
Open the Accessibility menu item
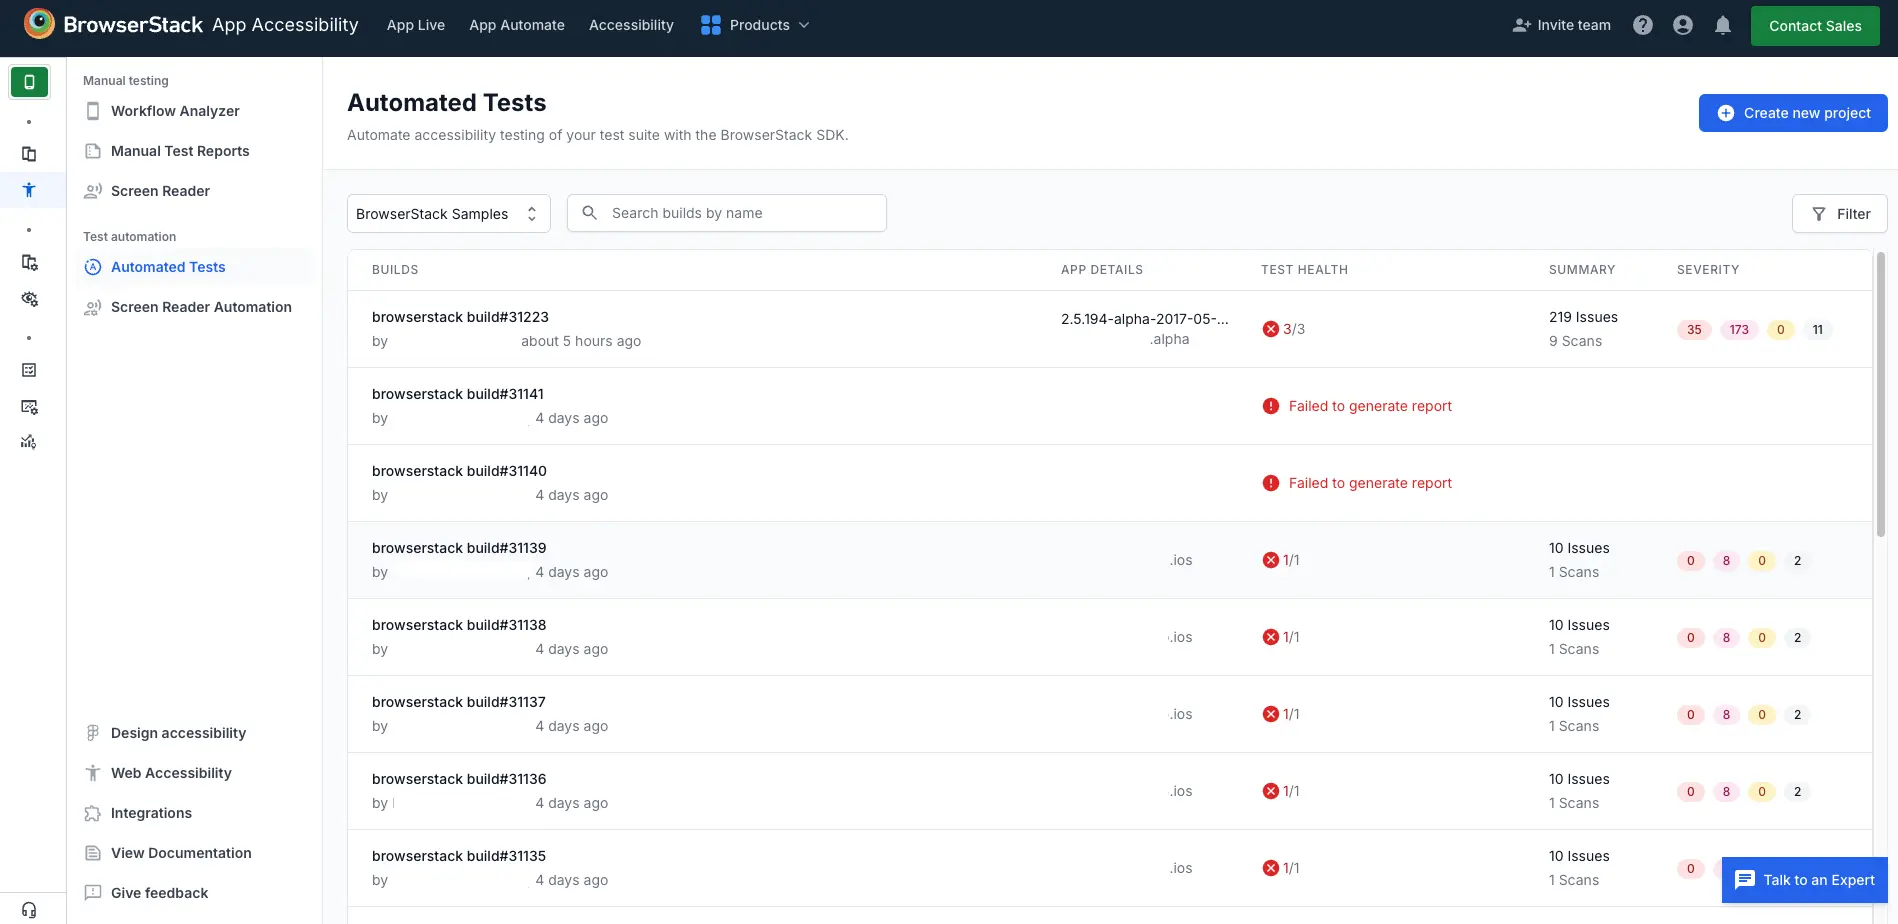[631, 25]
